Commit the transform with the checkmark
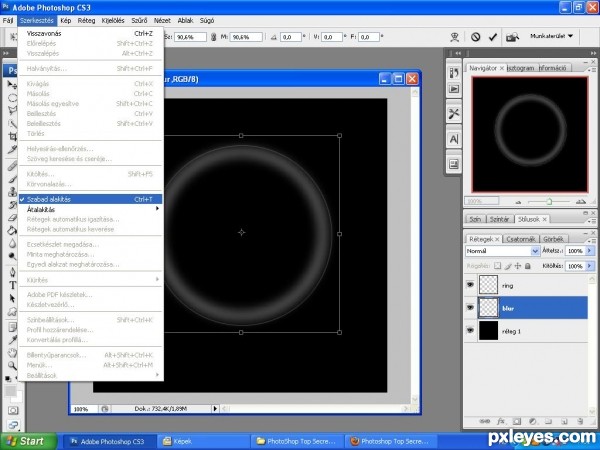600x450 pixels. click(x=493, y=37)
